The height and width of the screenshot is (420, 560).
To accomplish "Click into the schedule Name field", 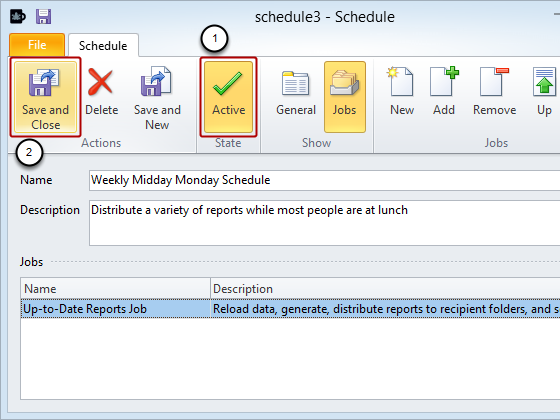I will point(324,180).
